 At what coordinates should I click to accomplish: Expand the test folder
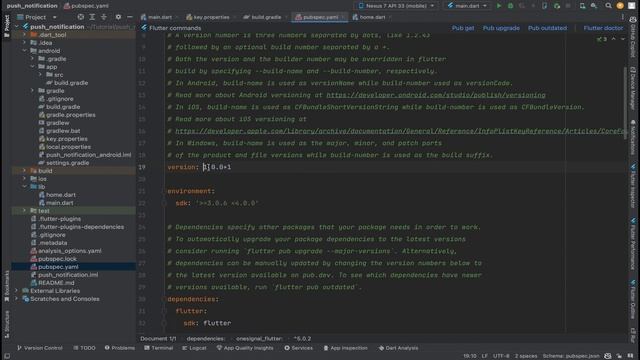coord(24,211)
